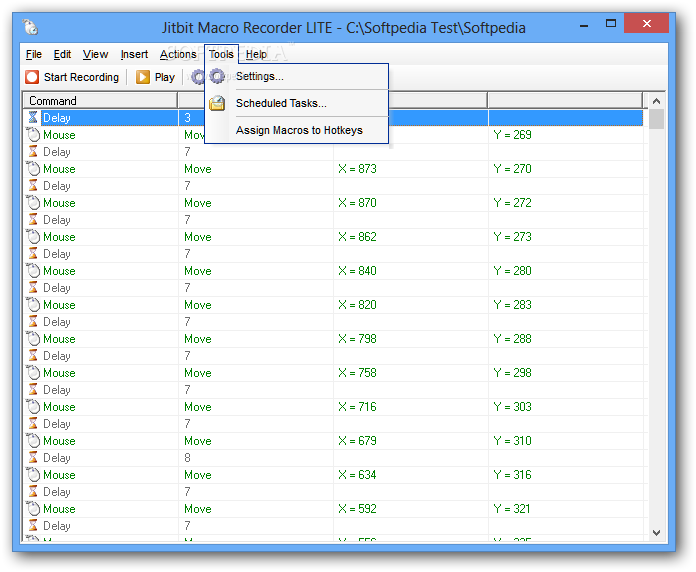
Task: Click the scroll up arrow
Action: point(656,101)
